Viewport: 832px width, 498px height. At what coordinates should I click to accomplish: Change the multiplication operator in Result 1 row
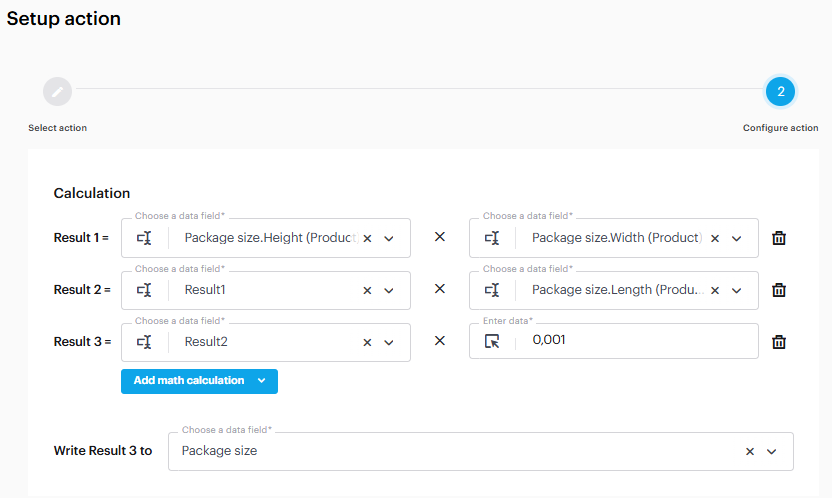[439, 238]
